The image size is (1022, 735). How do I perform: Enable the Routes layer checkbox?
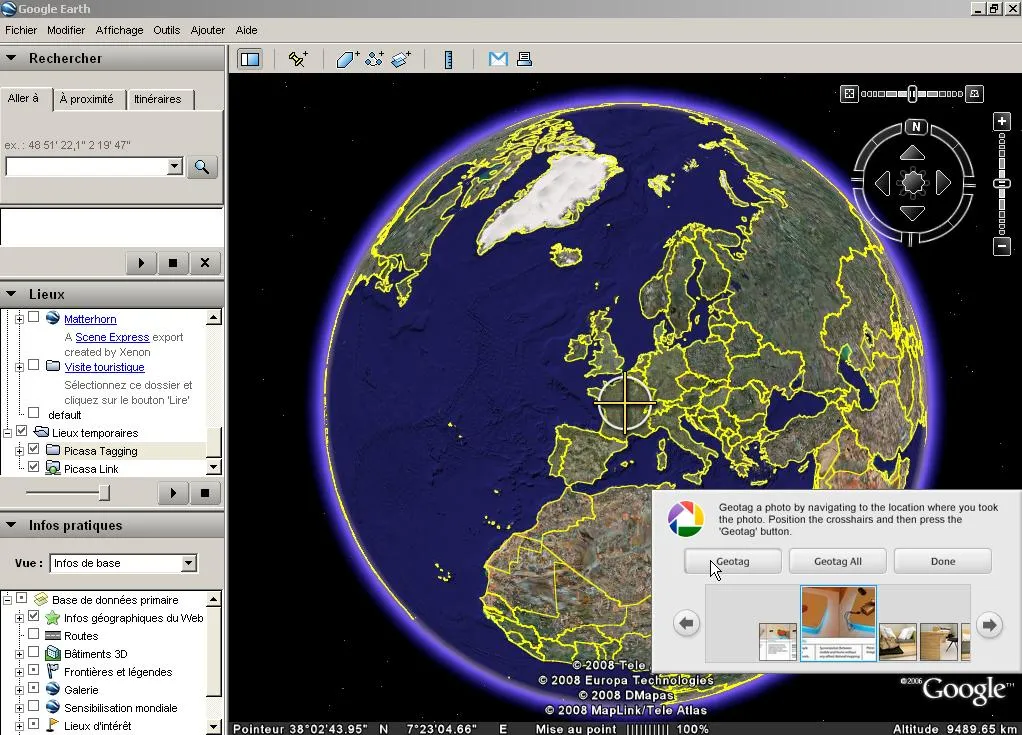(34, 634)
